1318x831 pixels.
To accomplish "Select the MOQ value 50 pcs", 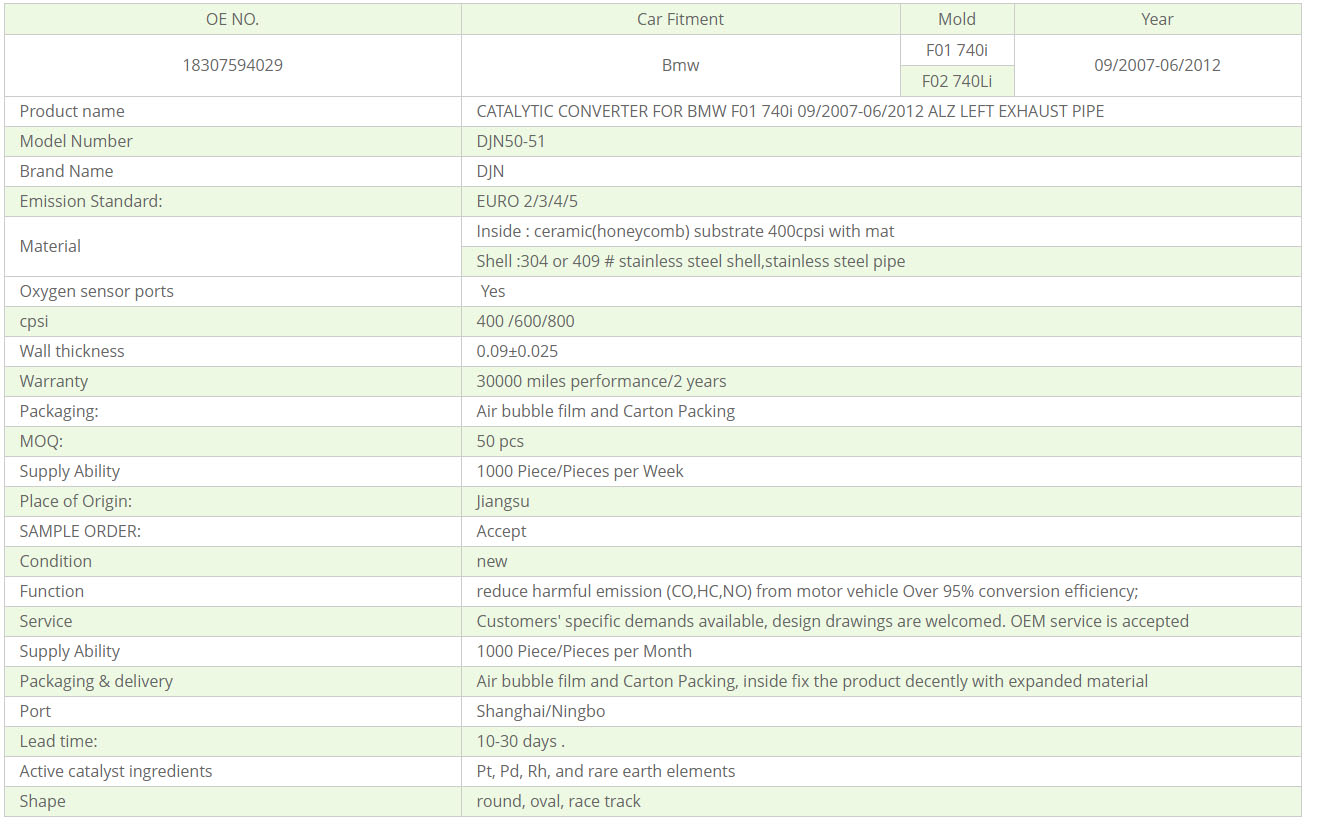I will point(500,441).
